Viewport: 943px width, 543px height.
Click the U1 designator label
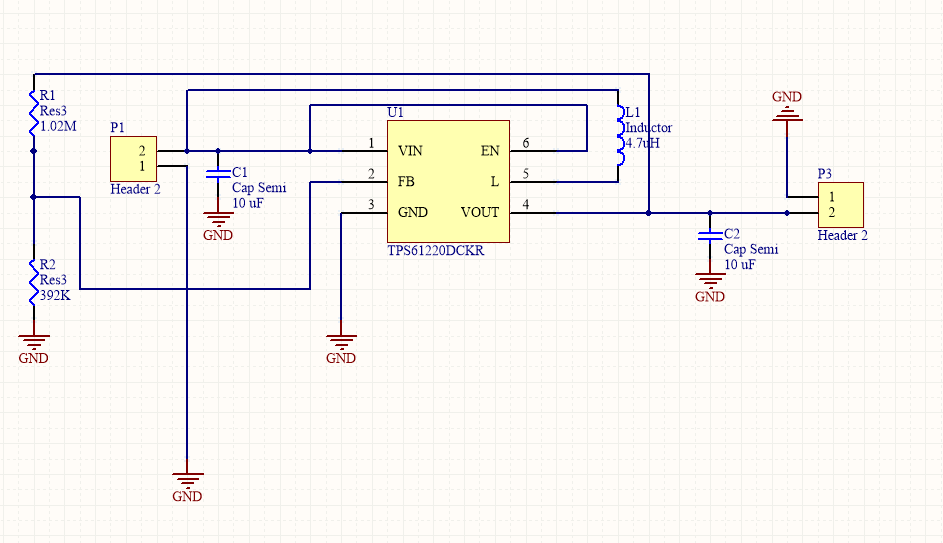[x=395, y=112]
